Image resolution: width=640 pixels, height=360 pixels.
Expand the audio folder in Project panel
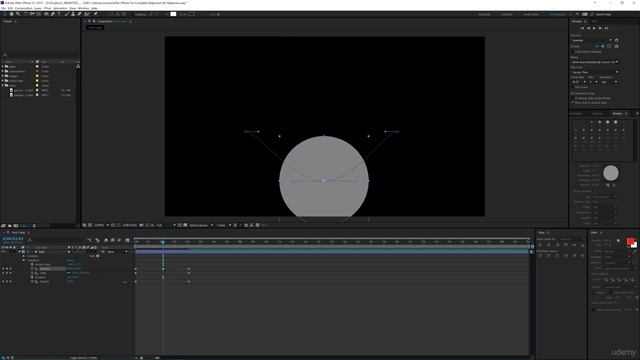[x=2, y=66]
